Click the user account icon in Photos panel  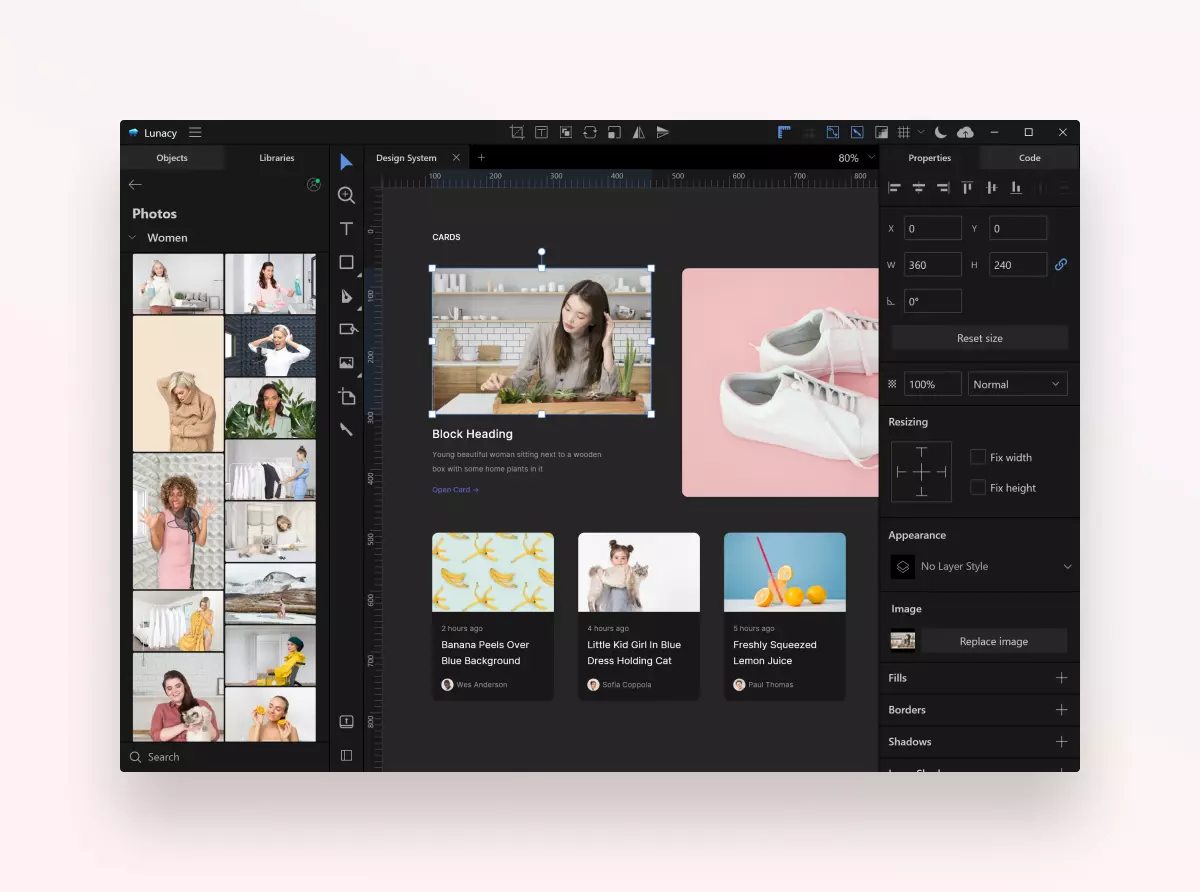point(314,184)
